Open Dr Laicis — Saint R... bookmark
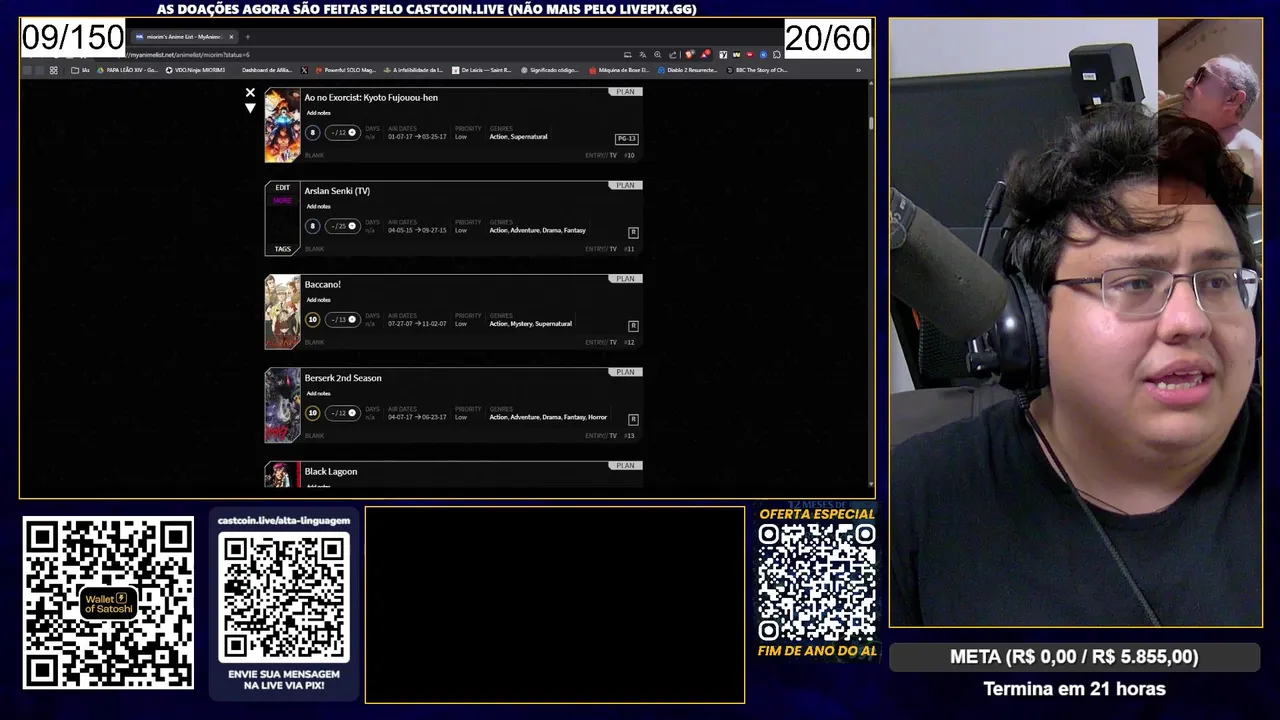This screenshot has height=720, width=1280. [x=482, y=70]
